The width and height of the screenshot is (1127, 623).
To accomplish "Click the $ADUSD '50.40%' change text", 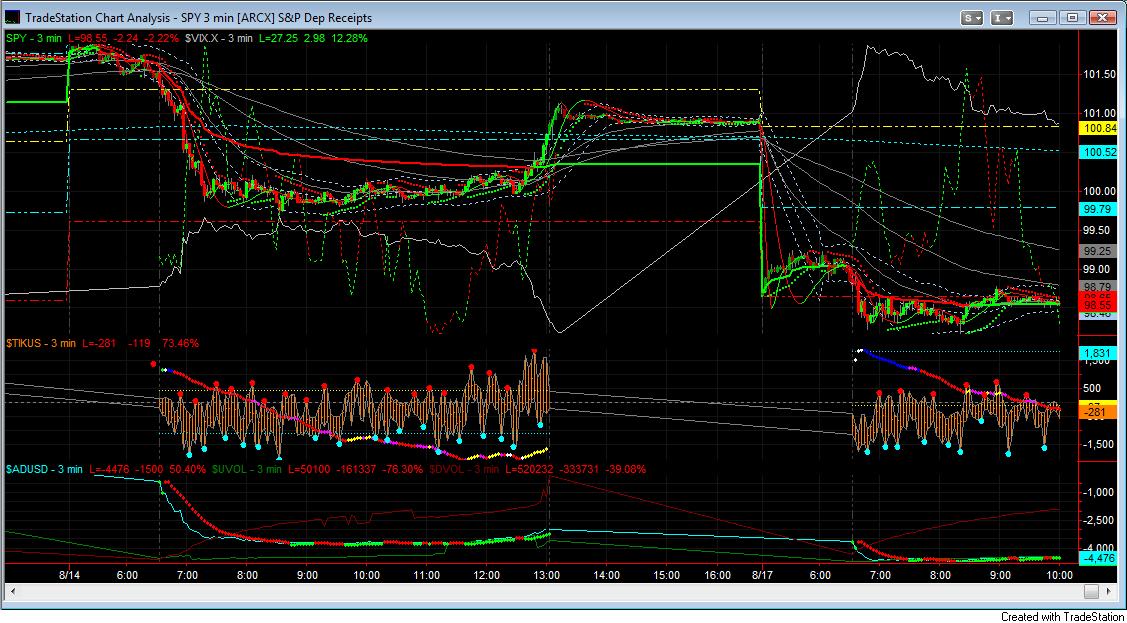I will tap(187, 469).
